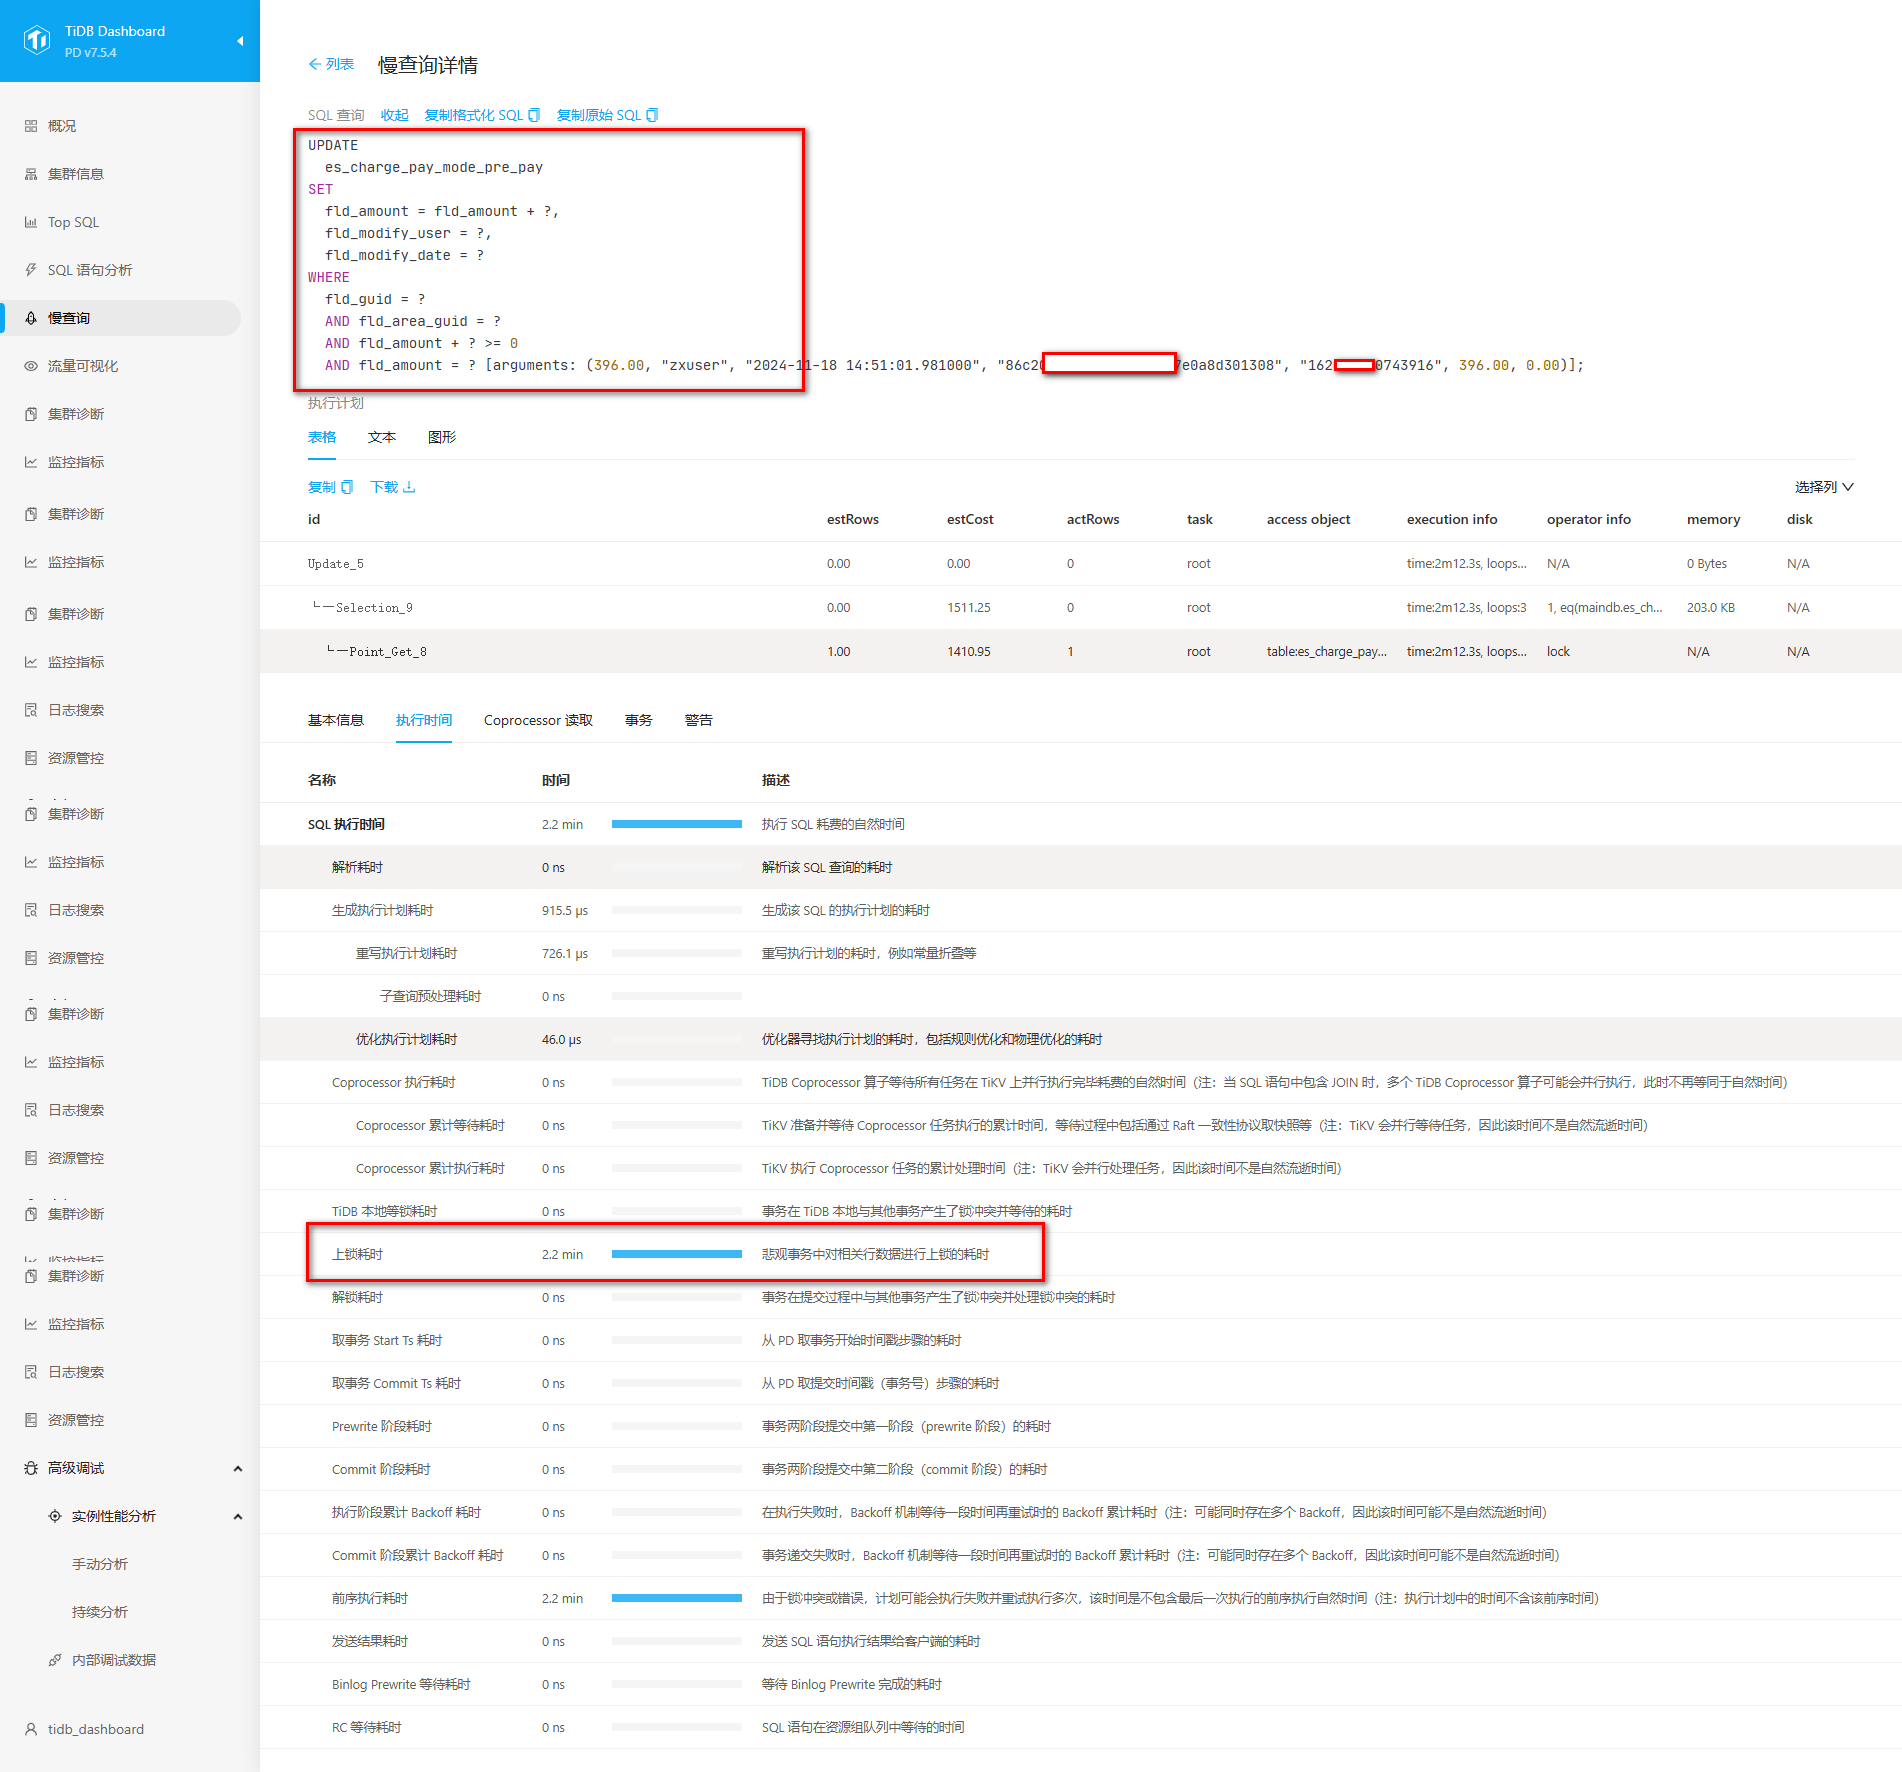Switch to the 事务 tab
The image size is (1902, 1772).
click(639, 720)
